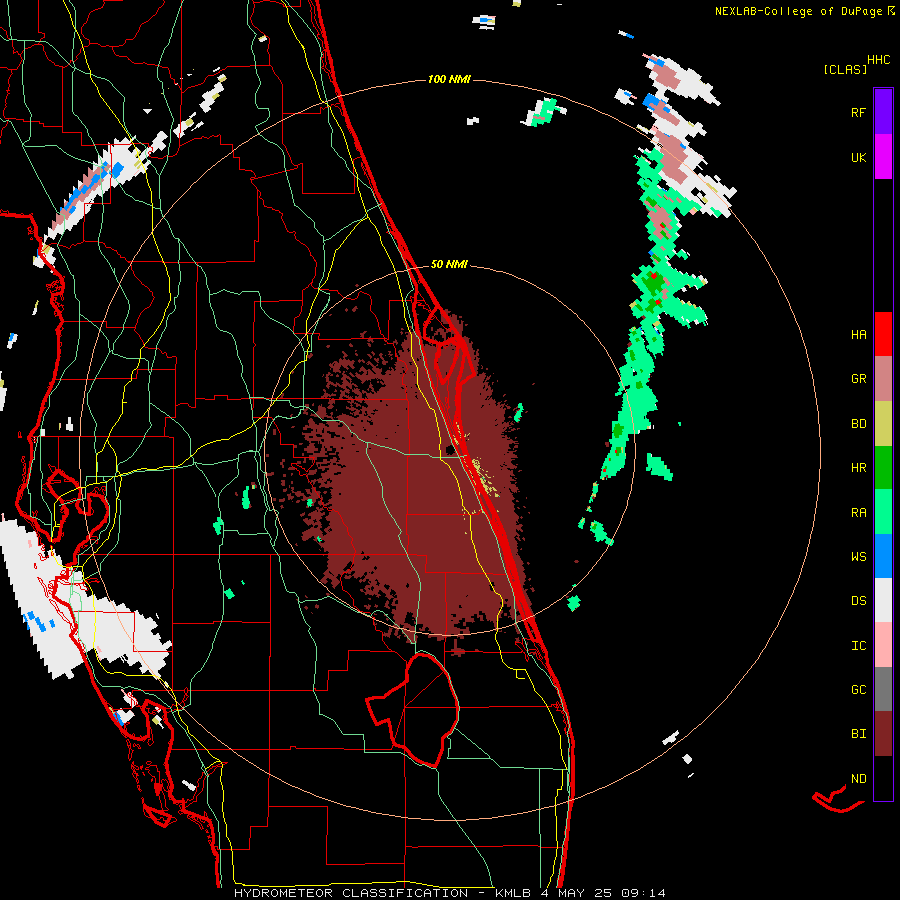Click the HA legend label
The height and width of the screenshot is (900, 900).
858,334
